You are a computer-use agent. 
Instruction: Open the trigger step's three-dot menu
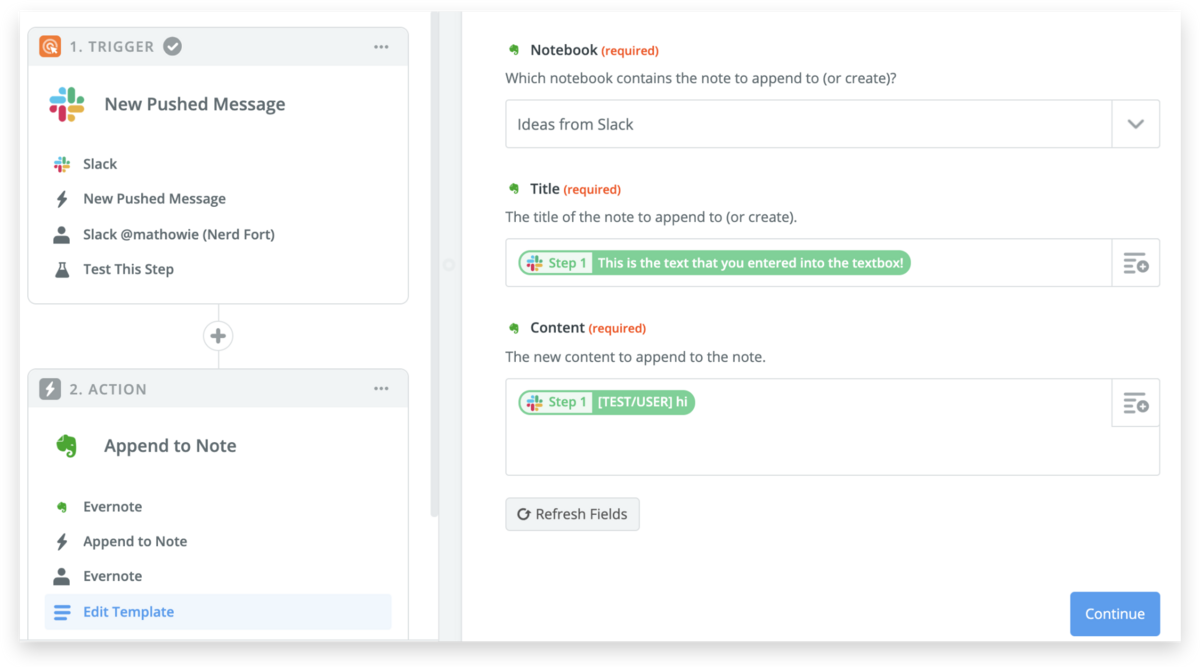pos(381,47)
